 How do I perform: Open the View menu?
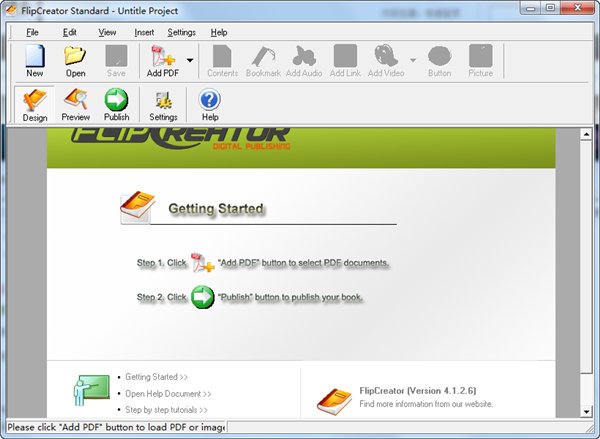click(x=107, y=33)
